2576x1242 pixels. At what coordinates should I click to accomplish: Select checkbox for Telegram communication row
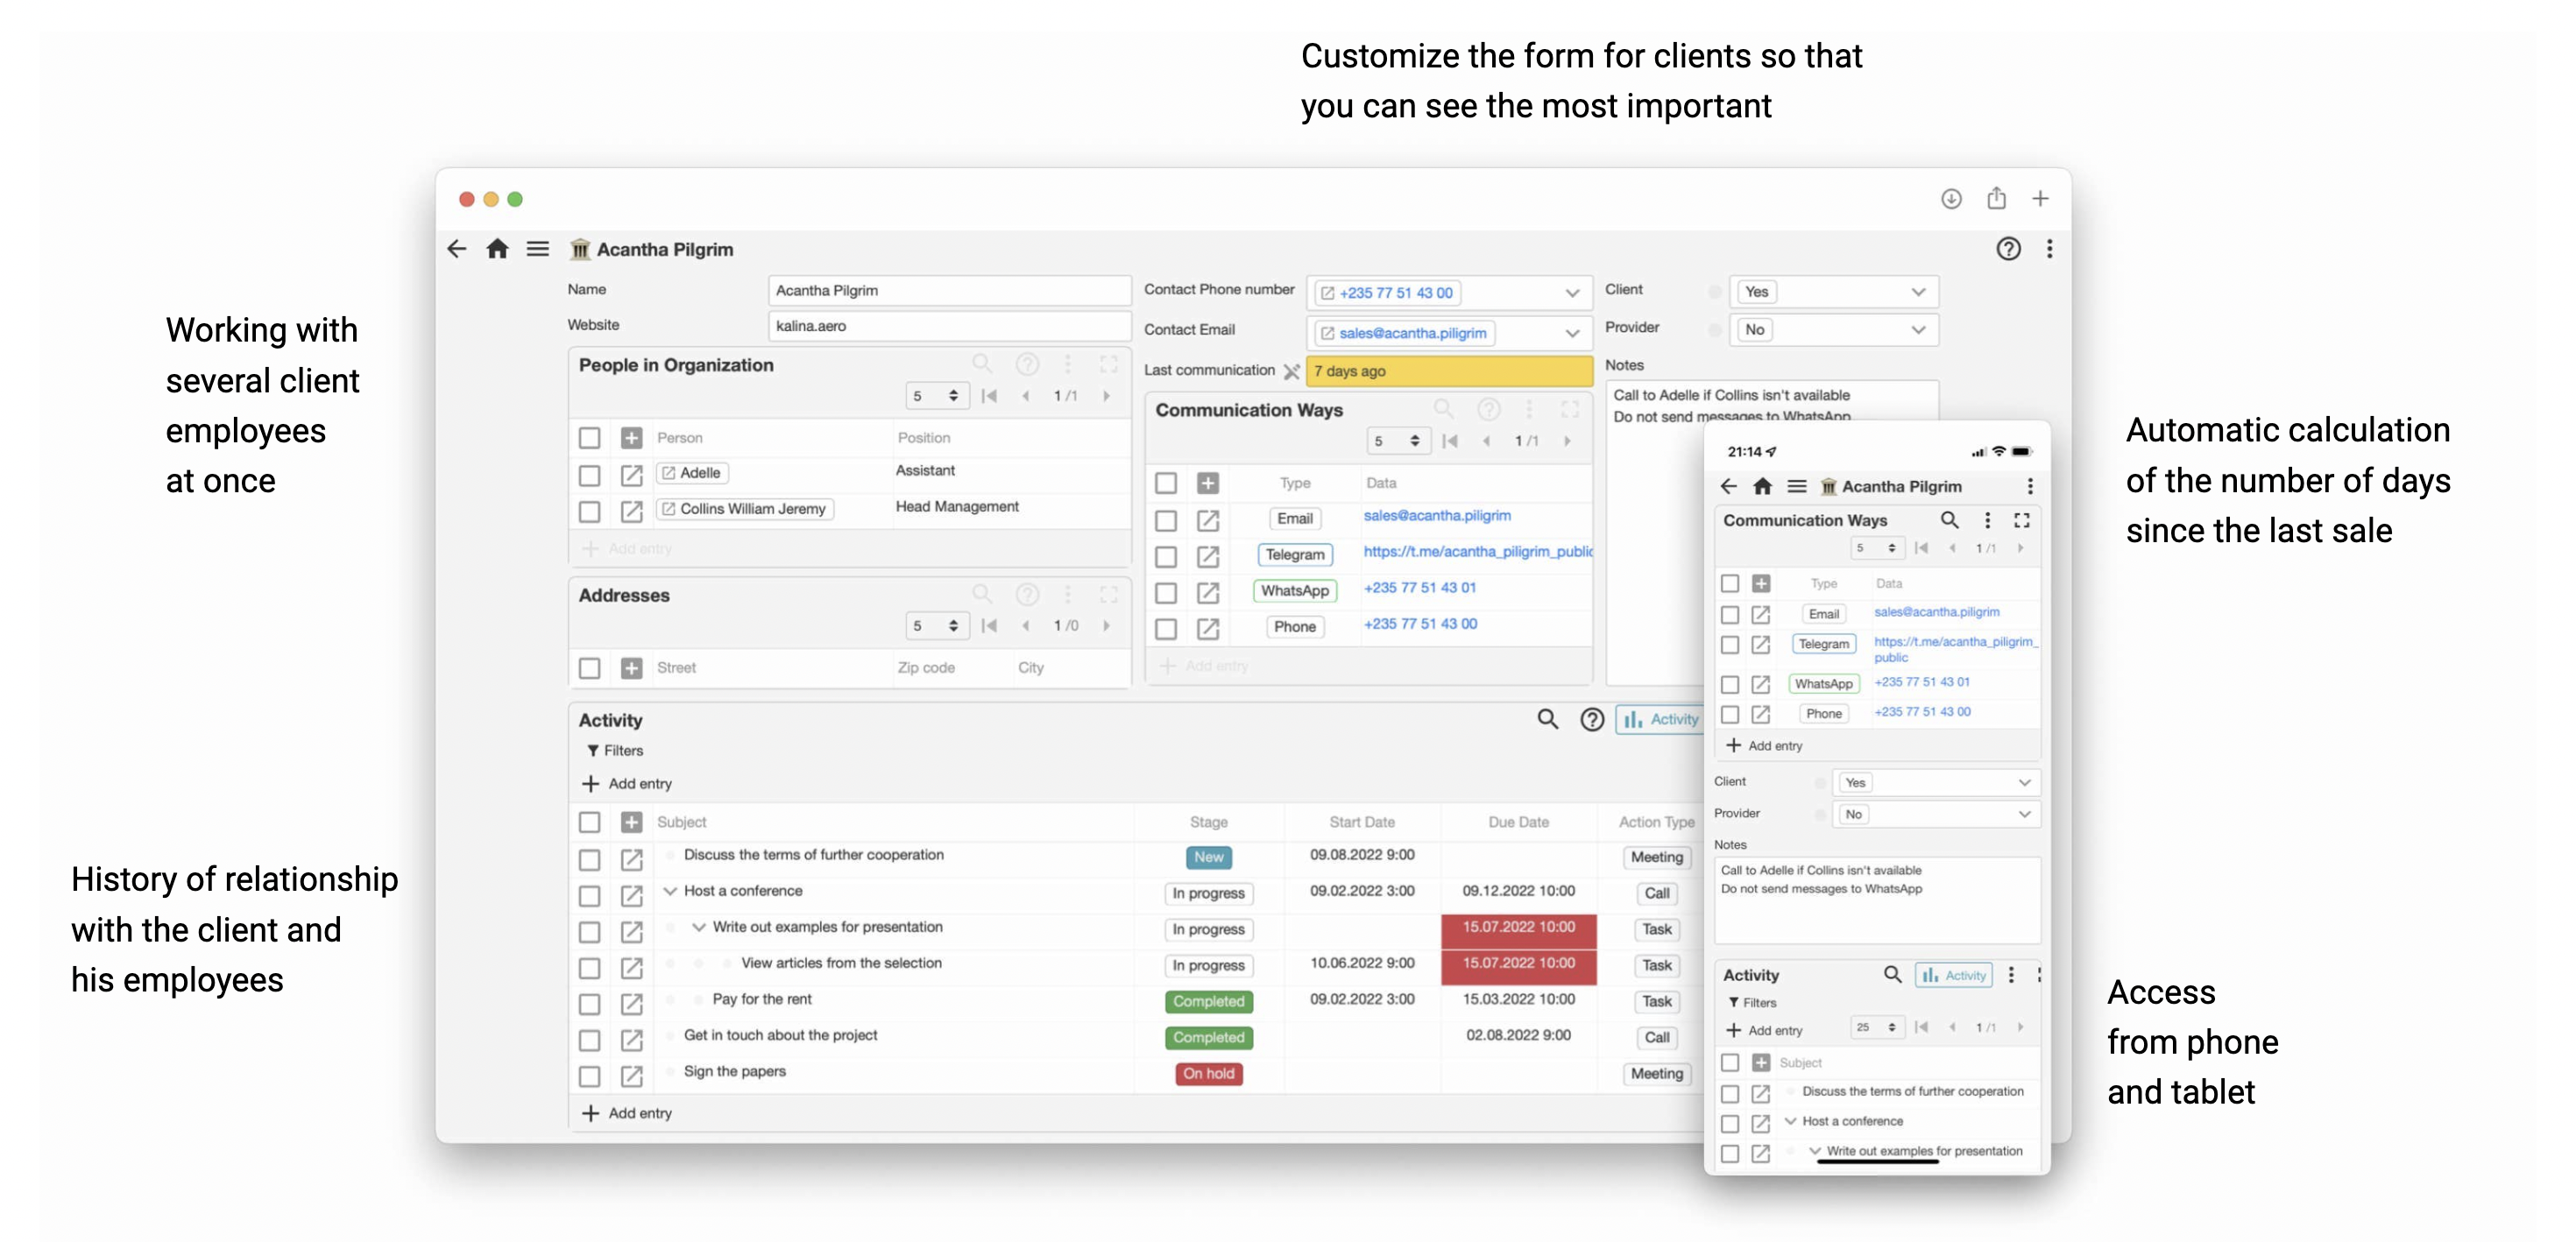click(x=1166, y=557)
